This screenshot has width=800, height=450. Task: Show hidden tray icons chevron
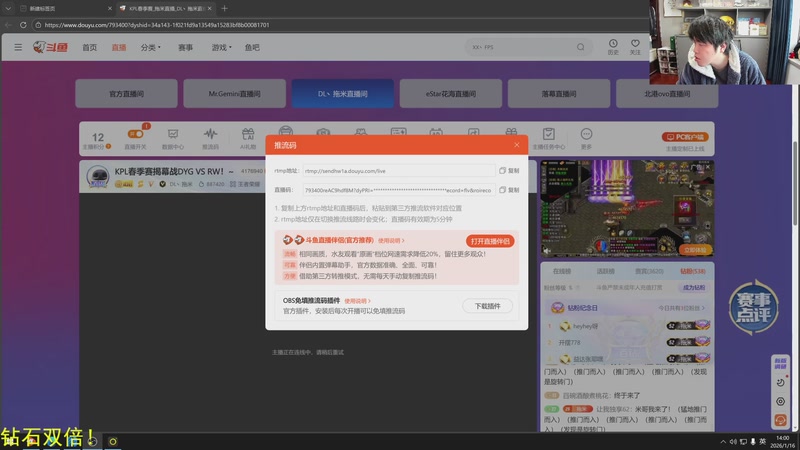point(723,442)
